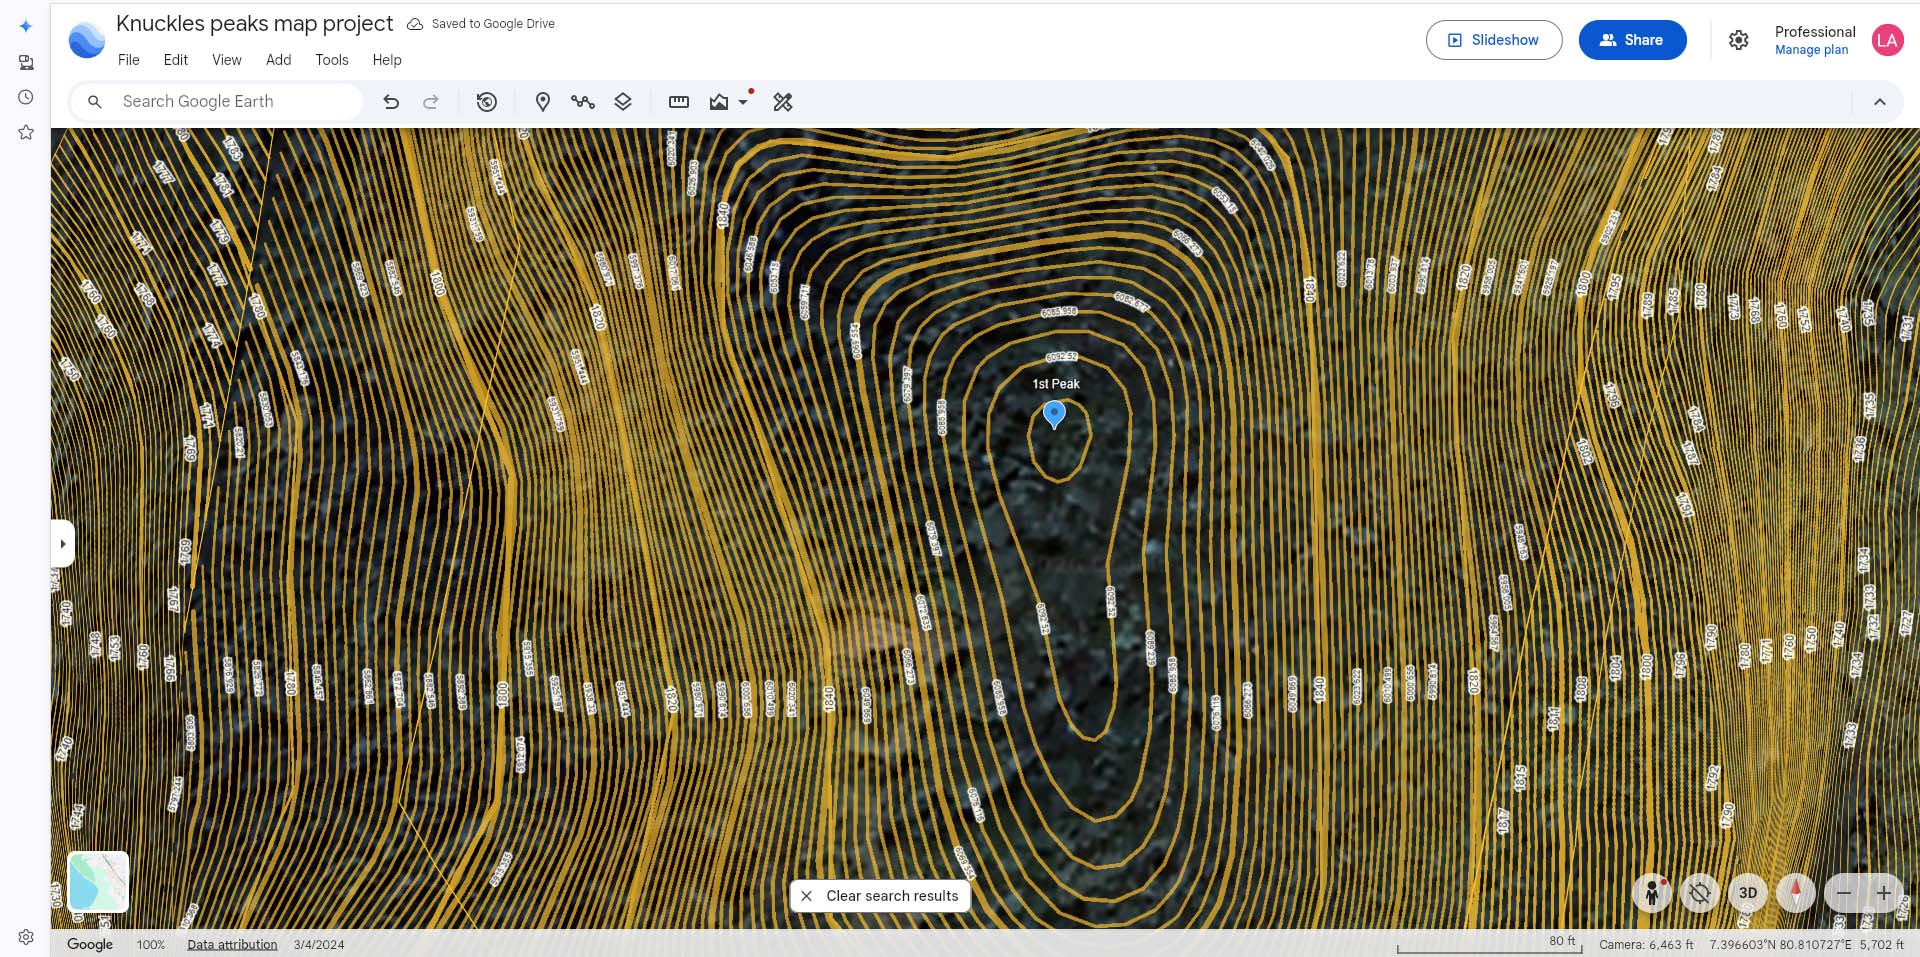Open the Tools menu
Image resolution: width=1920 pixels, height=957 pixels.
(332, 60)
